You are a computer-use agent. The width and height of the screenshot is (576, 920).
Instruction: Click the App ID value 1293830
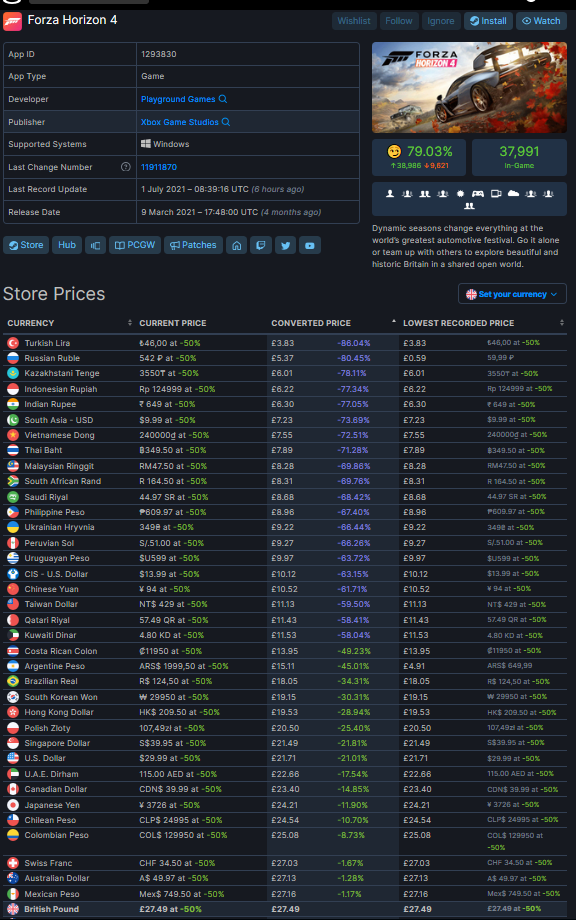pos(158,54)
